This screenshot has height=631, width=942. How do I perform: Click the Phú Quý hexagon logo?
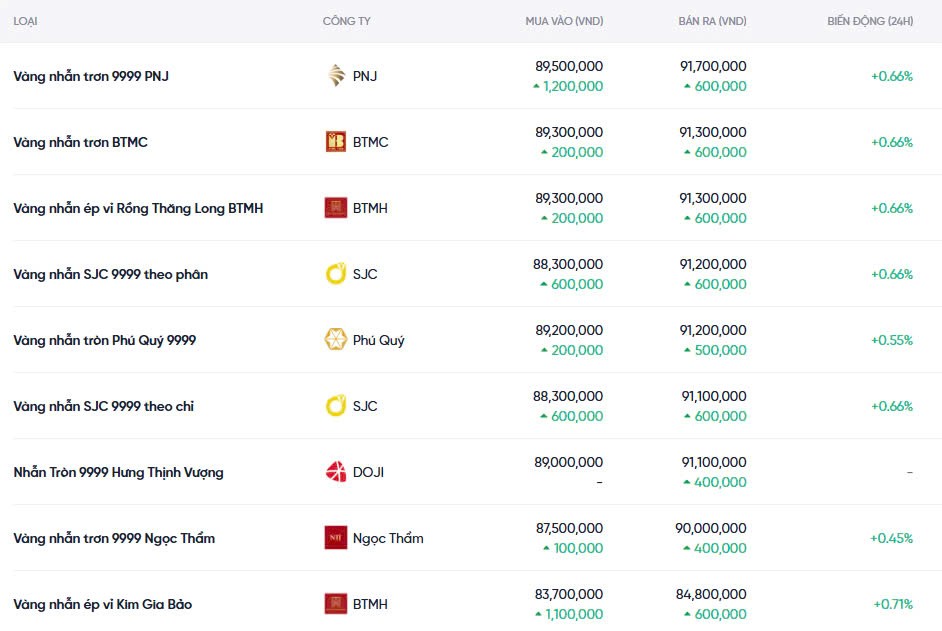tap(336, 340)
